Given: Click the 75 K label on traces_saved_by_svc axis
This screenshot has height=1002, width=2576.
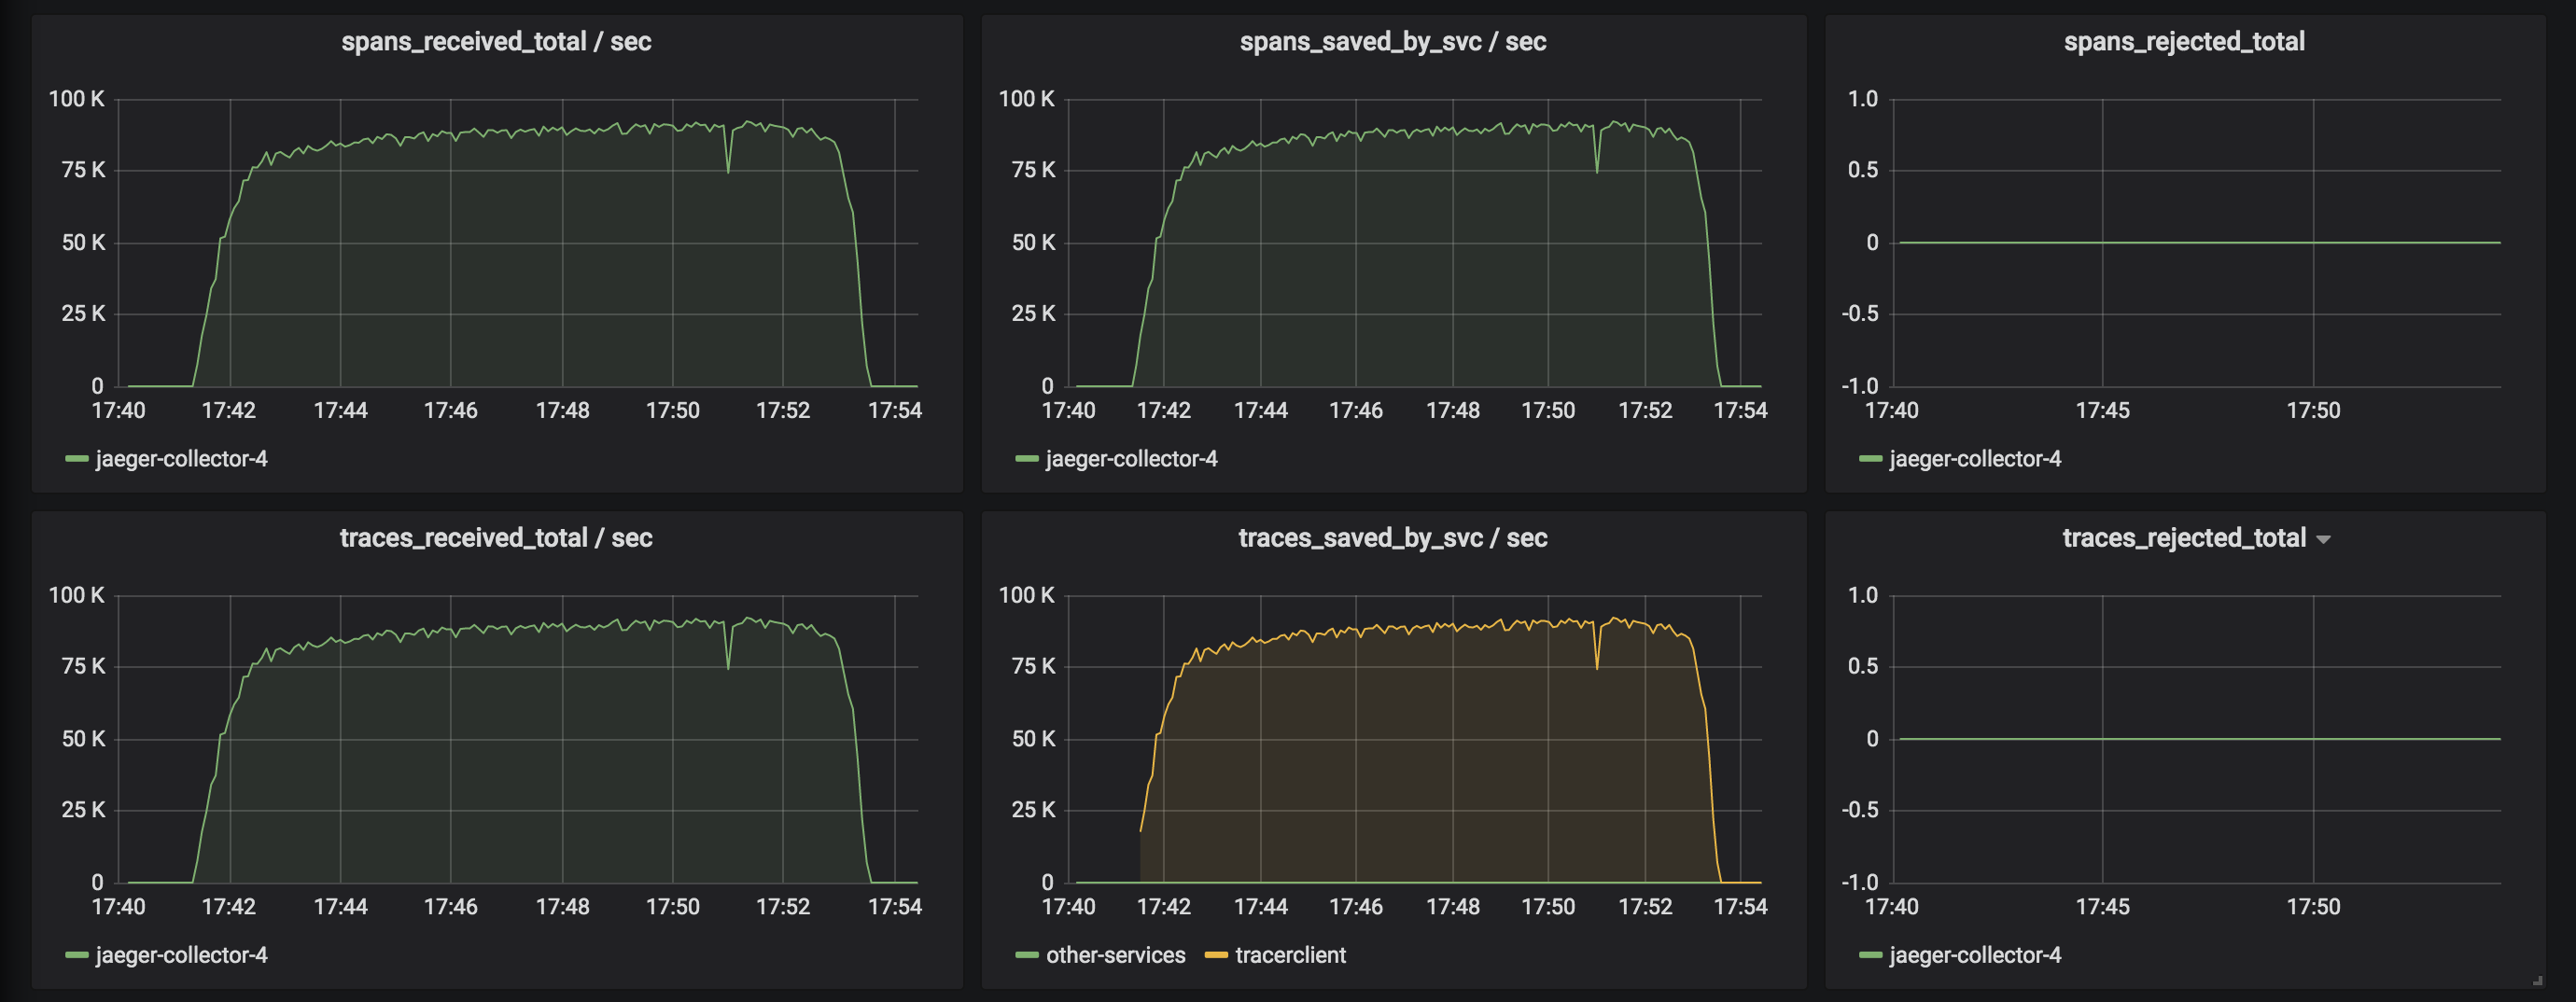Looking at the screenshot, I should point(1033,666).
